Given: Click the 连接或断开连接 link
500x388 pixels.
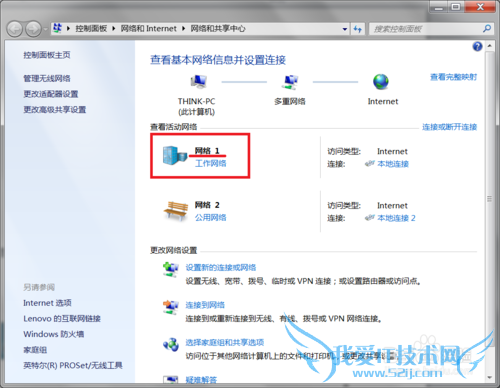Looking at the screenshot, I should click(x=449, y=127).
